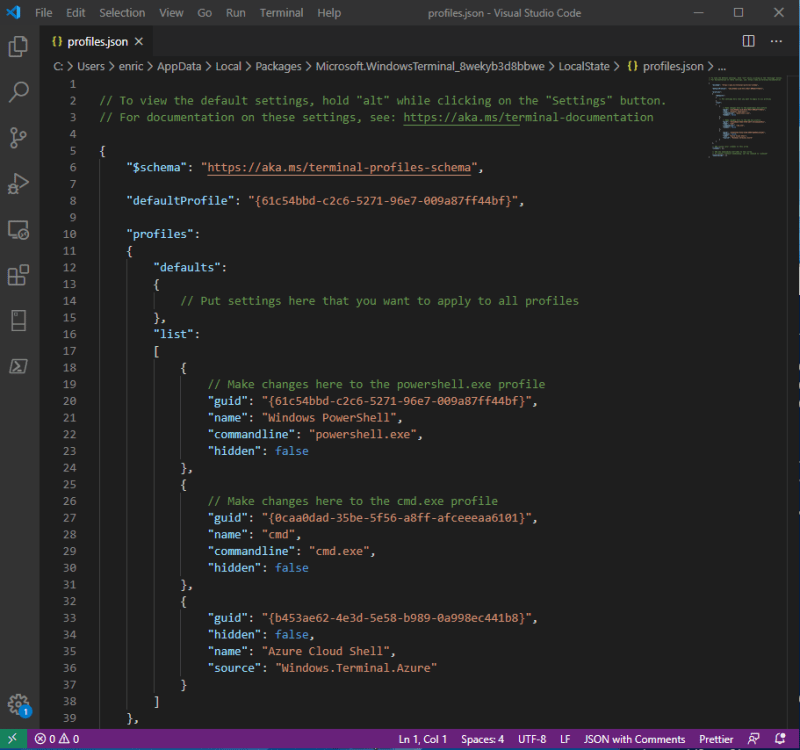
Task: Open the Remote Explorer view
Action: pos(18,230)
